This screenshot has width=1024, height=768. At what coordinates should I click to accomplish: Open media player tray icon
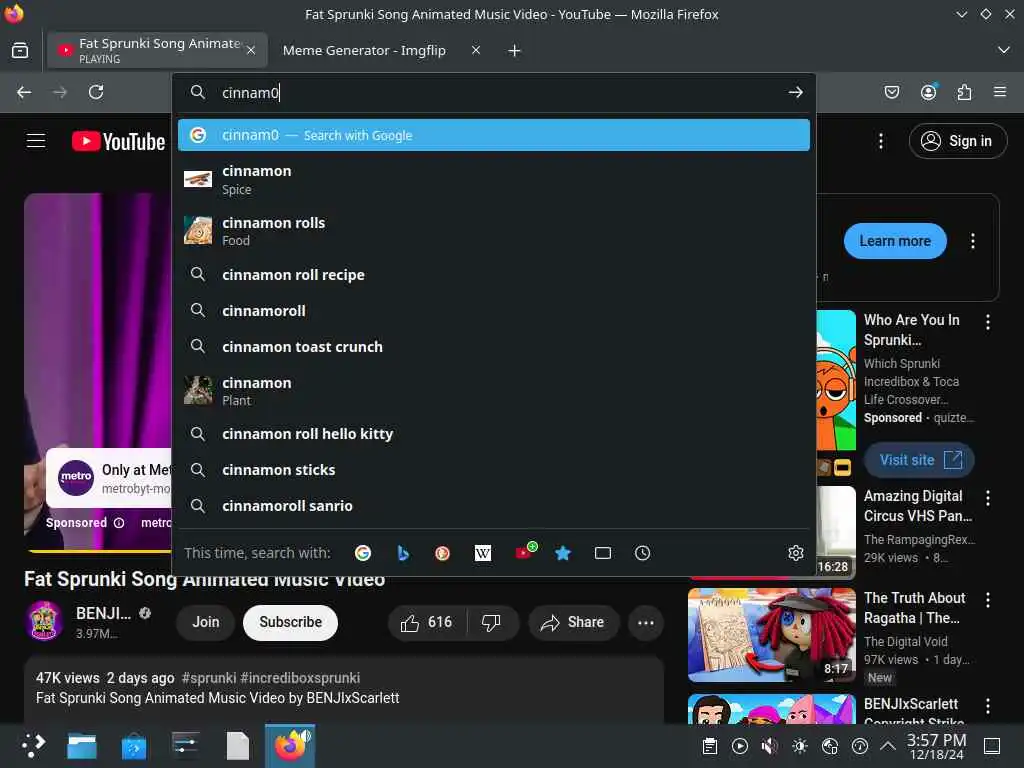pyautogui.click(x=740, y=746)
